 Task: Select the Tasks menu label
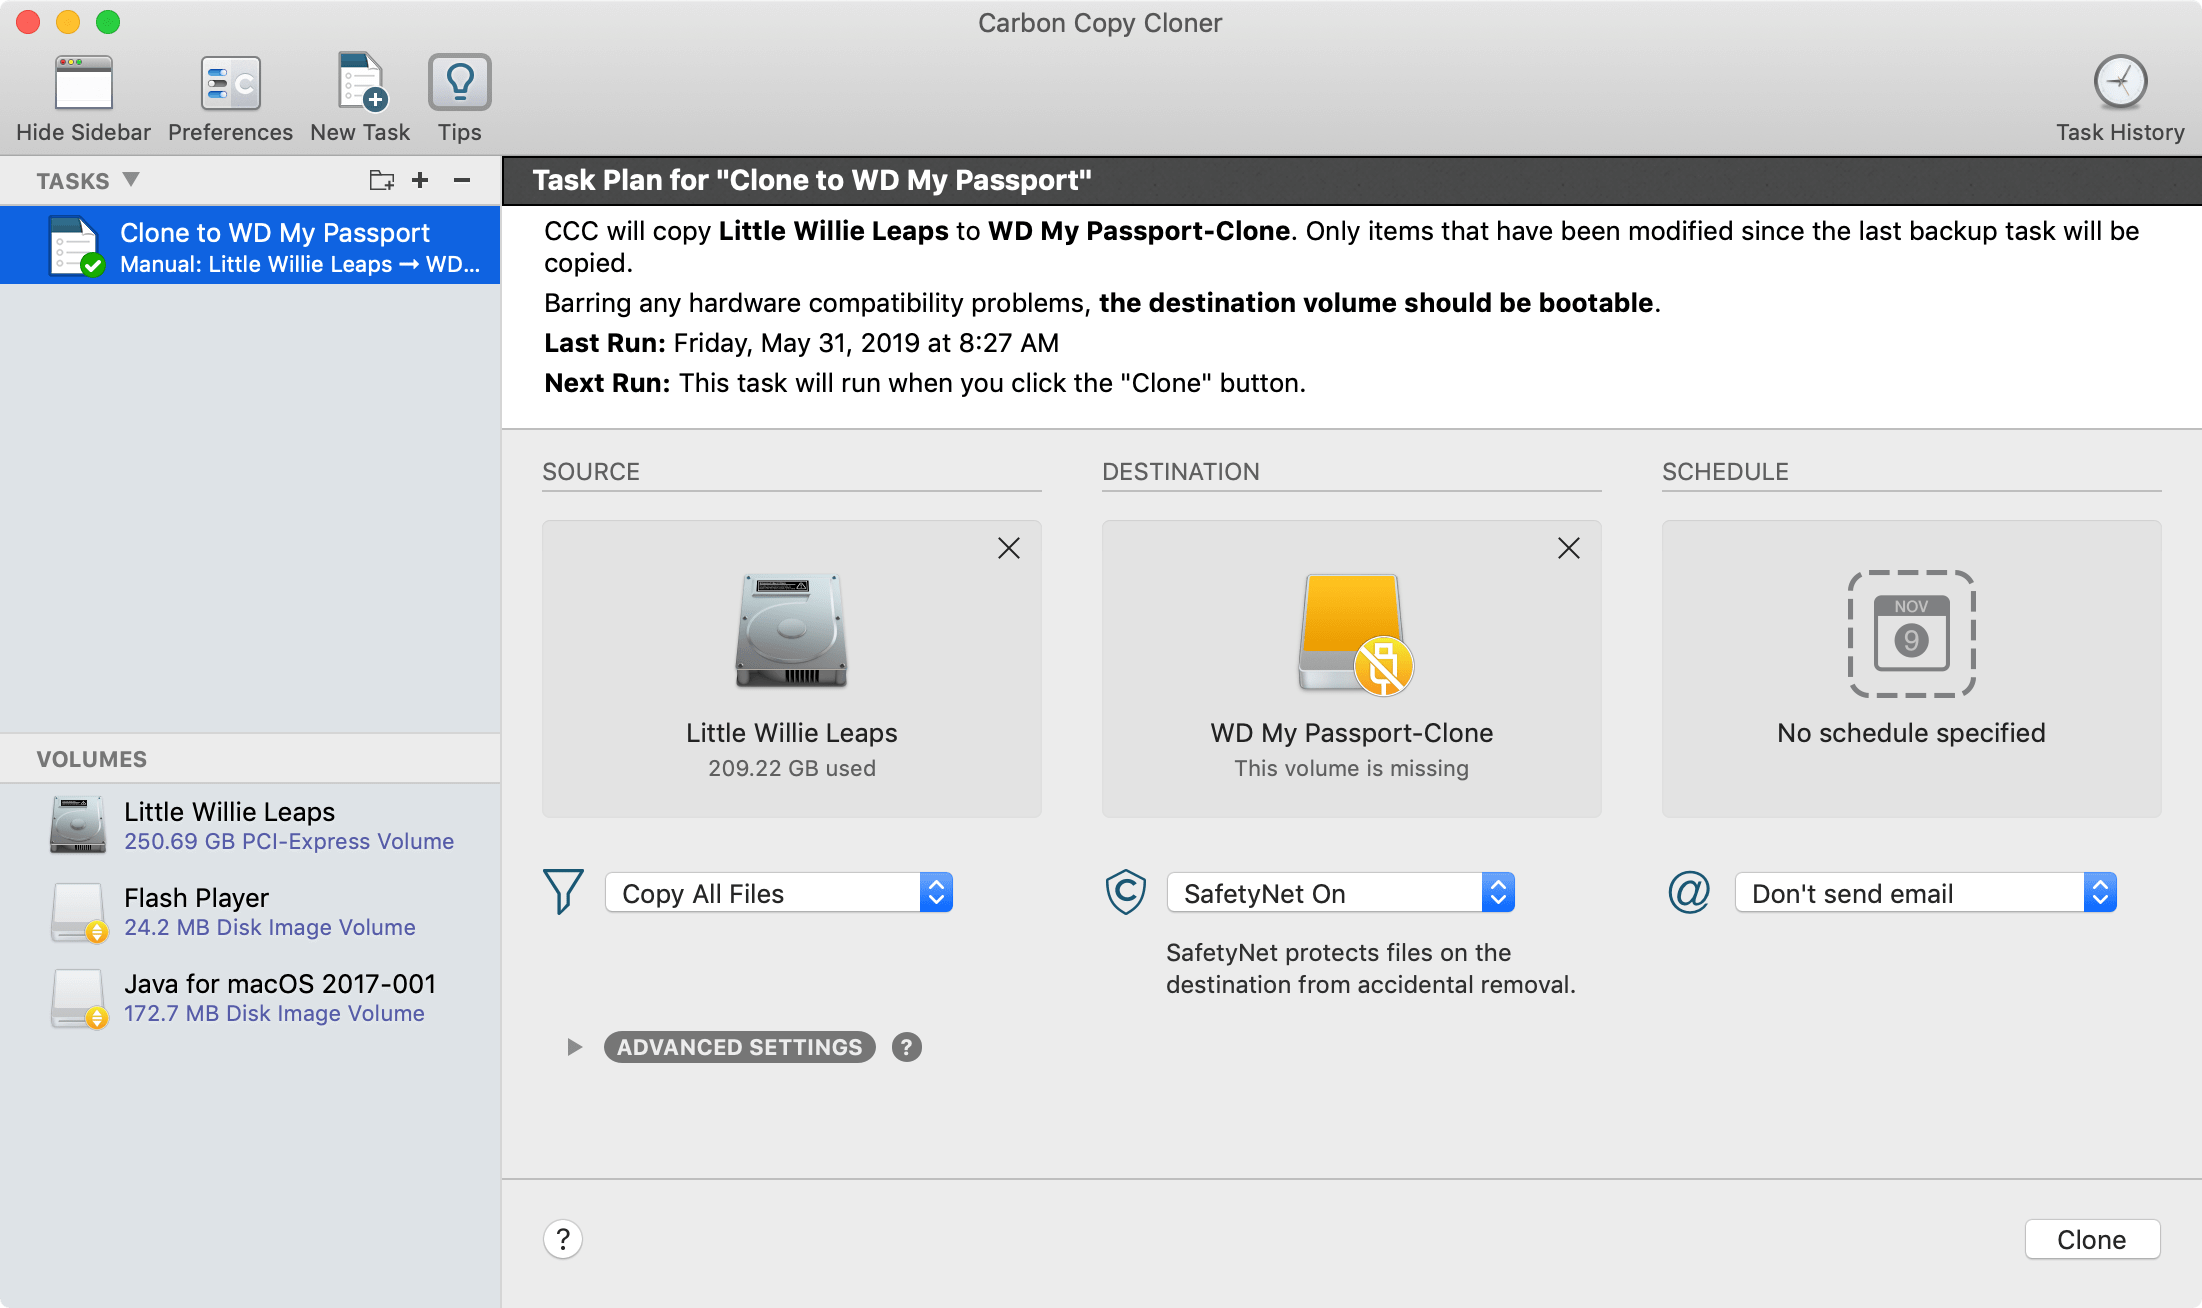coord(72,181)
